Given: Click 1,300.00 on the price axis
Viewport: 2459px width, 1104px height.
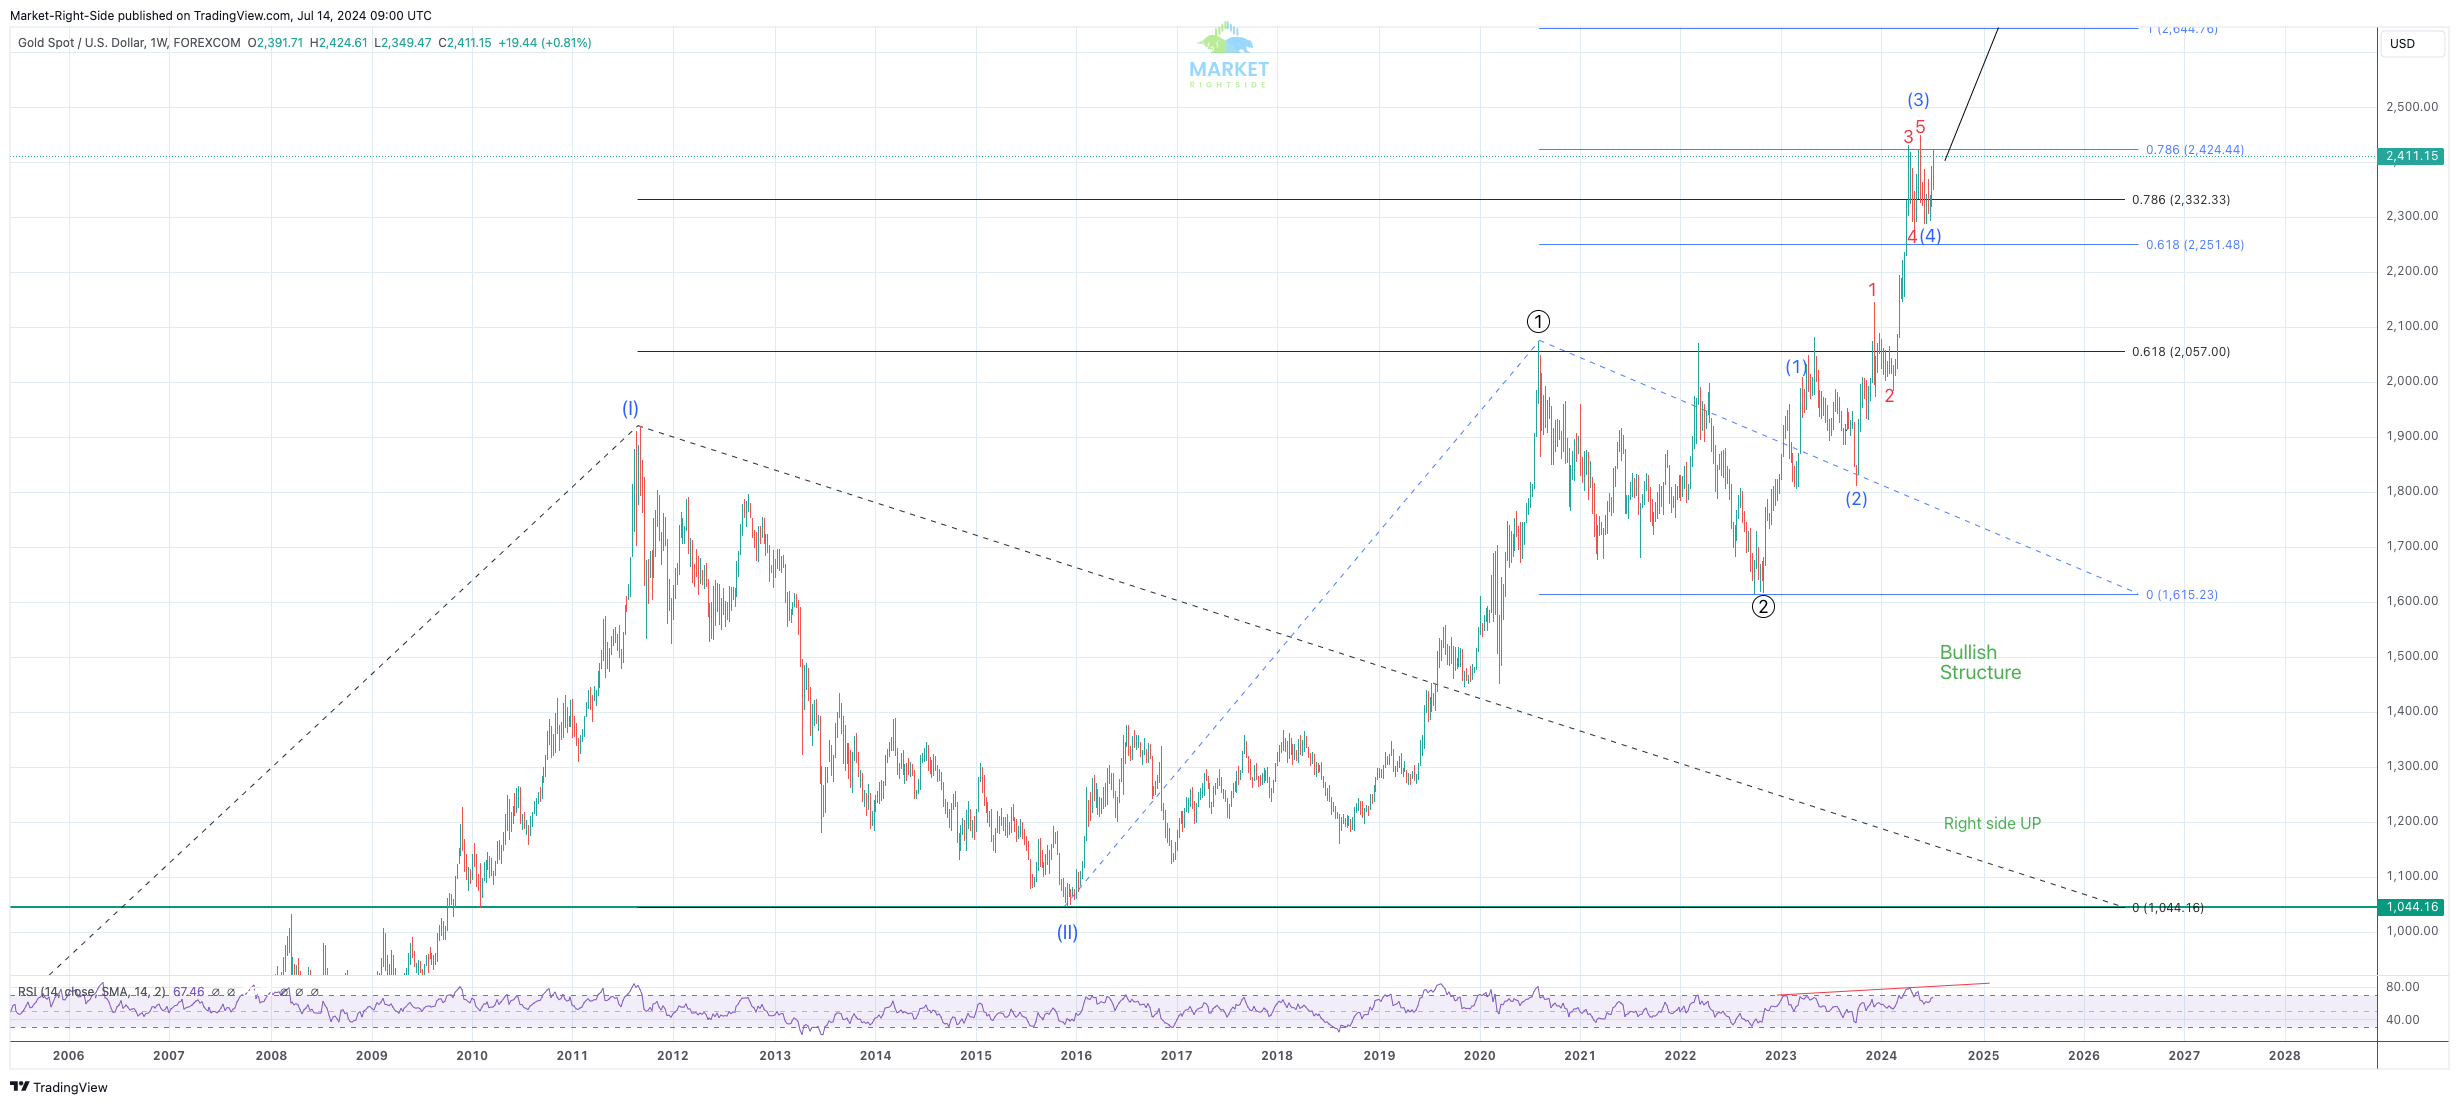Looking at the screenshot, I should tap(2412, 766).
